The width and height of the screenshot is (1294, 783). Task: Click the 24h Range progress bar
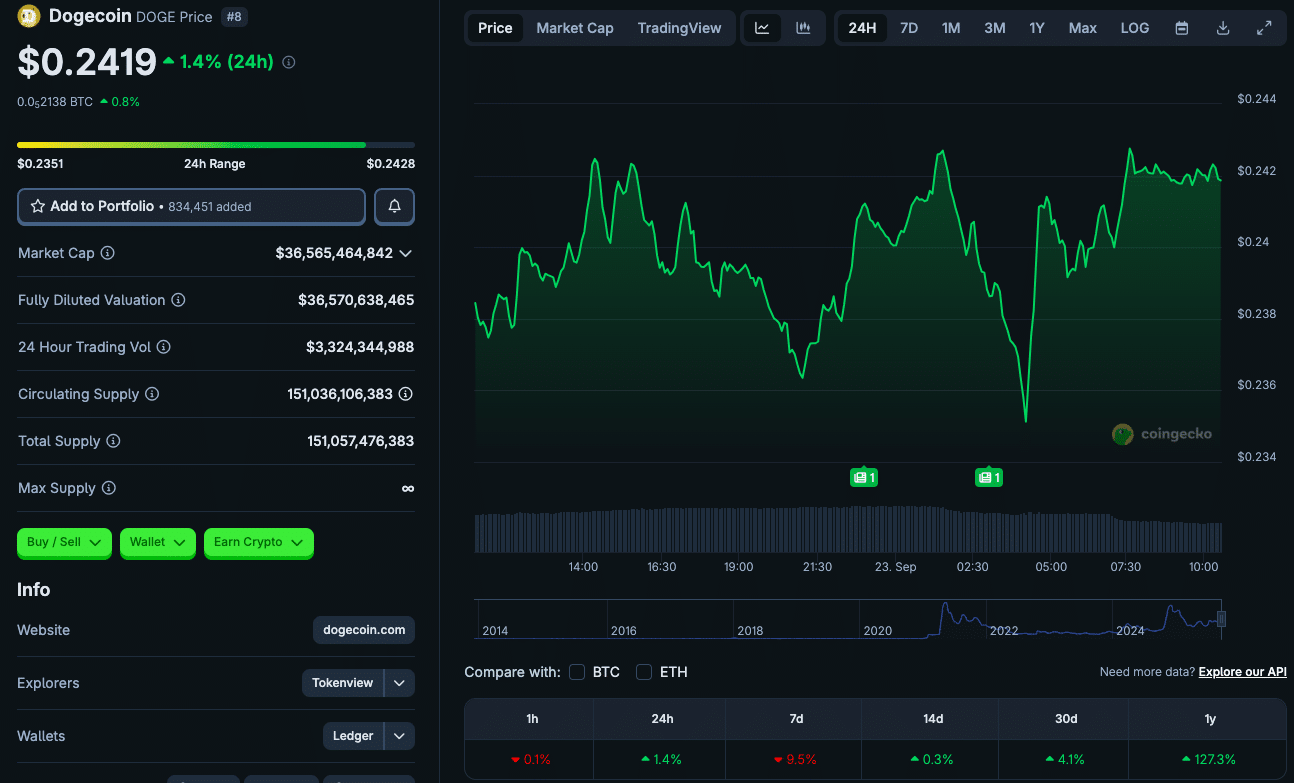pyautogui.click(x=216, y=145)
